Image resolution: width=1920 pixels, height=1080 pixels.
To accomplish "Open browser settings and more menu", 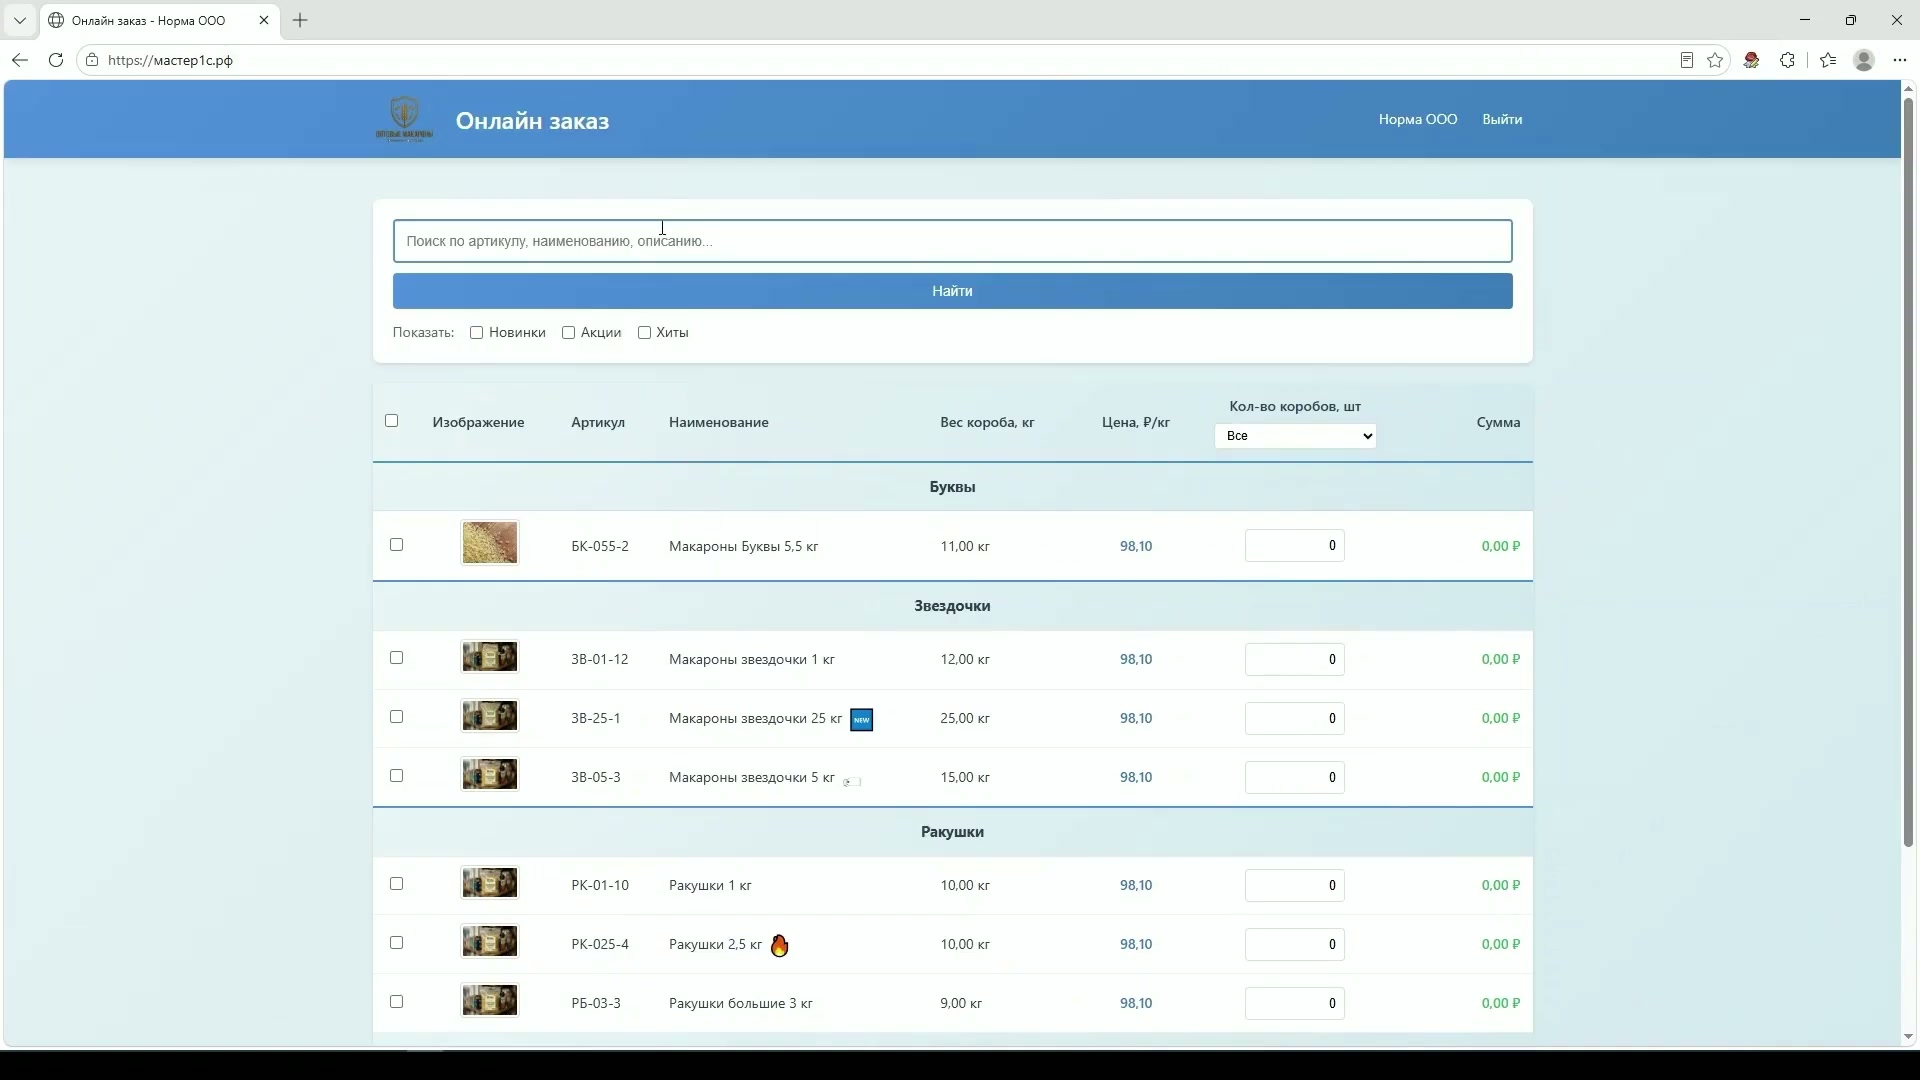I will [1900, 60].
